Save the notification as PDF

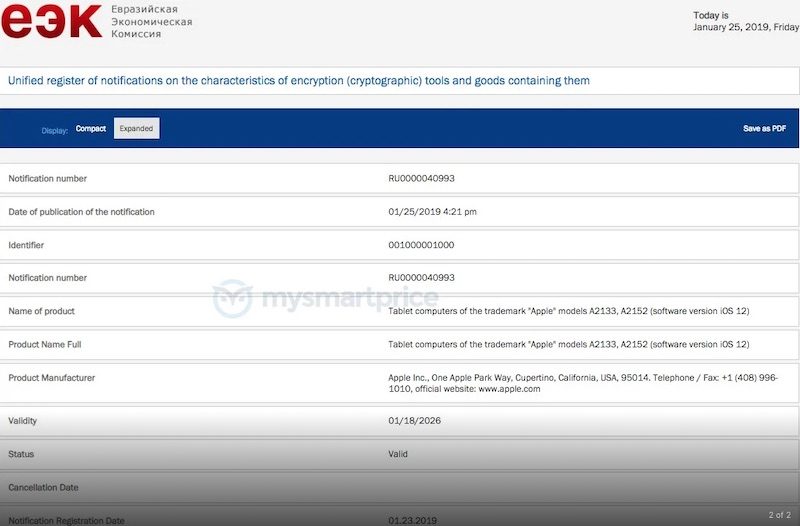tap(764, 129)
